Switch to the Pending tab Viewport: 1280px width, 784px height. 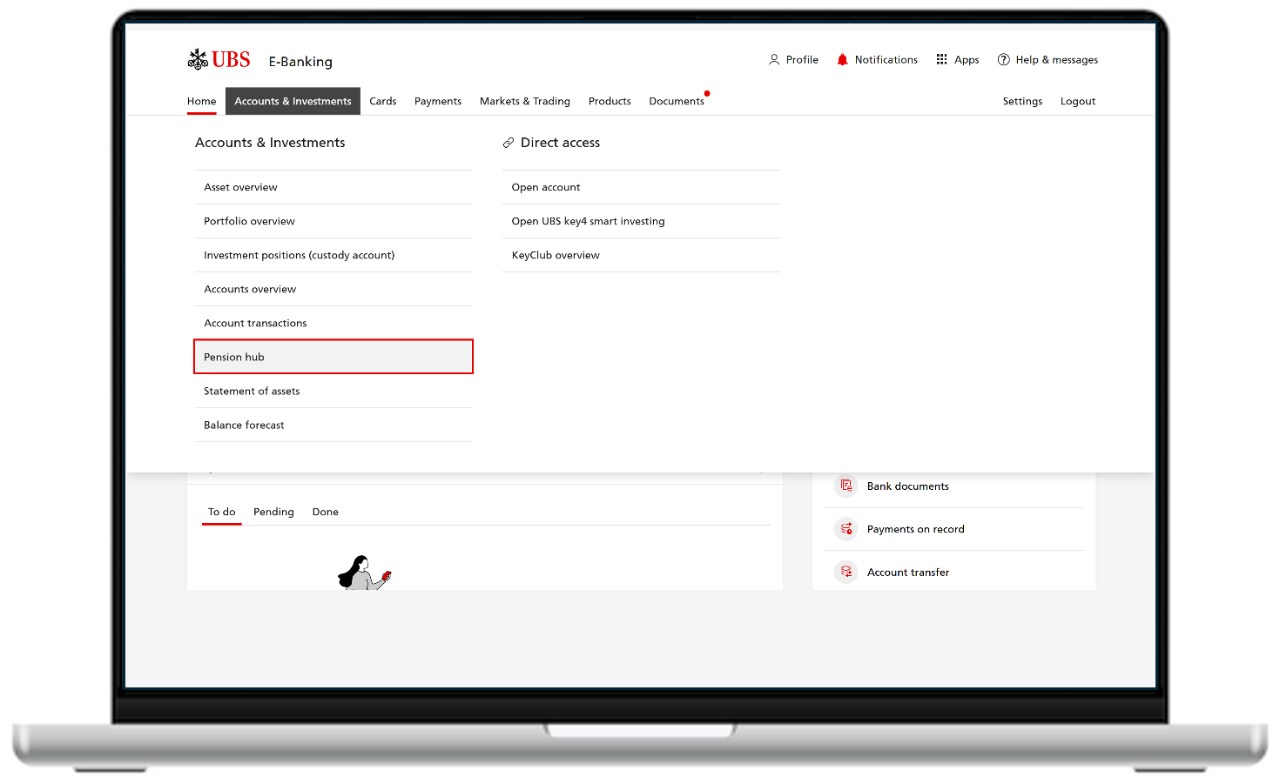[273, 512]
